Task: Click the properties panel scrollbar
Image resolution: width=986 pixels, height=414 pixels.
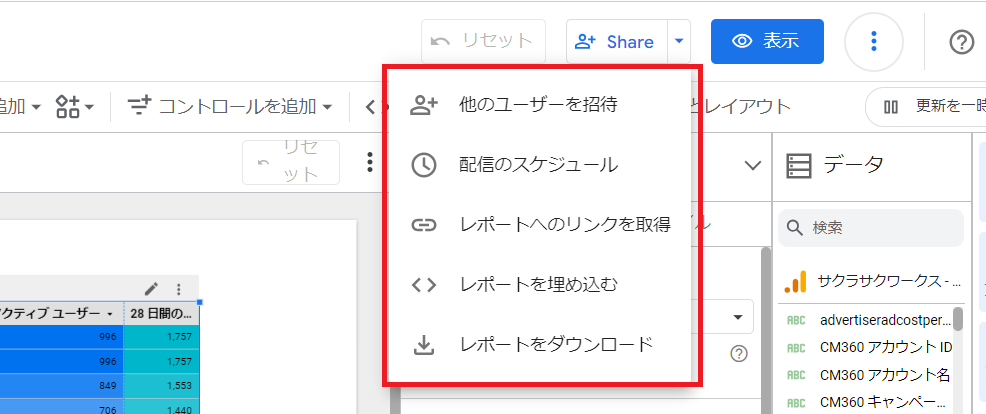Action: pos(766,330)
